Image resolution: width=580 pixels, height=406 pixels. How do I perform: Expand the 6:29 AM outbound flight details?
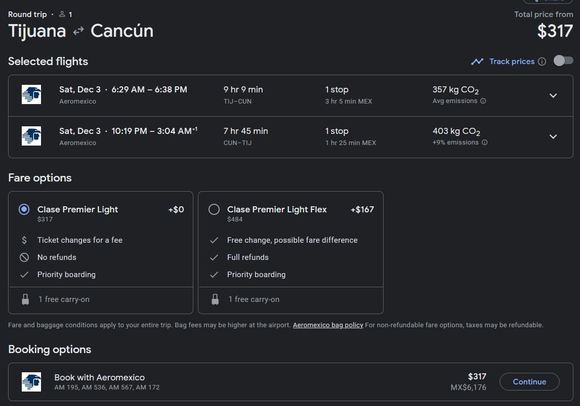553,96
